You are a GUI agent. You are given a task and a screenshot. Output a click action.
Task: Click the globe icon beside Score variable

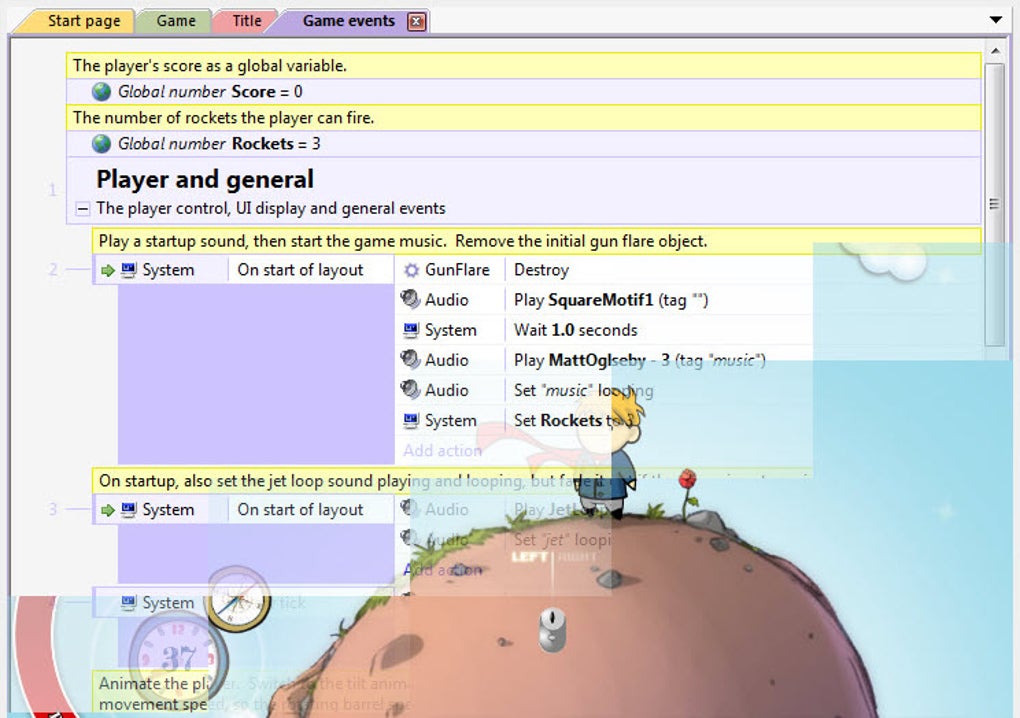[101, 92]
